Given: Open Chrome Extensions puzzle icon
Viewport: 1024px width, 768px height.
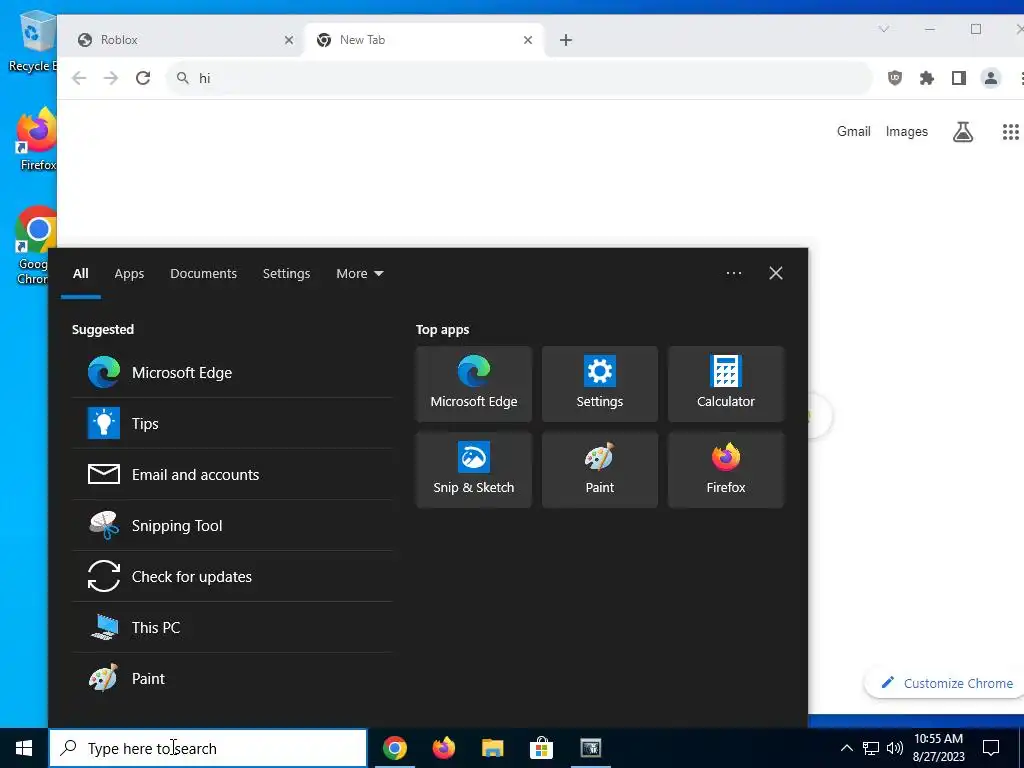Looking at the screenshot, I should pos(927,78).
